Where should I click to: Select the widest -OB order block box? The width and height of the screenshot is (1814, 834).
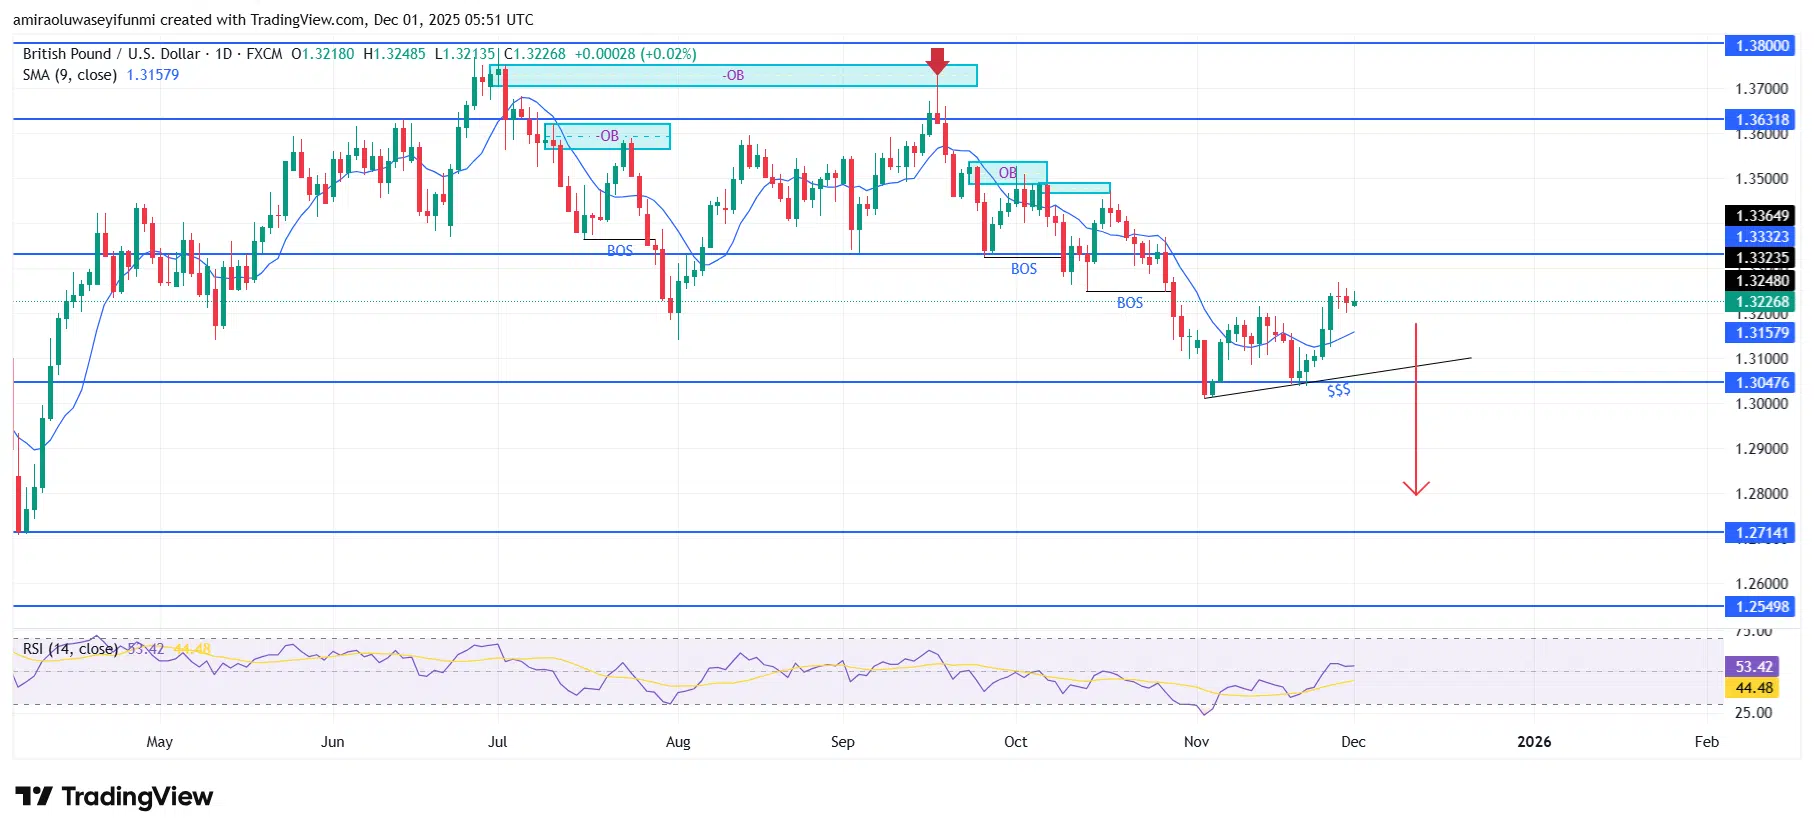coord(733,75)
